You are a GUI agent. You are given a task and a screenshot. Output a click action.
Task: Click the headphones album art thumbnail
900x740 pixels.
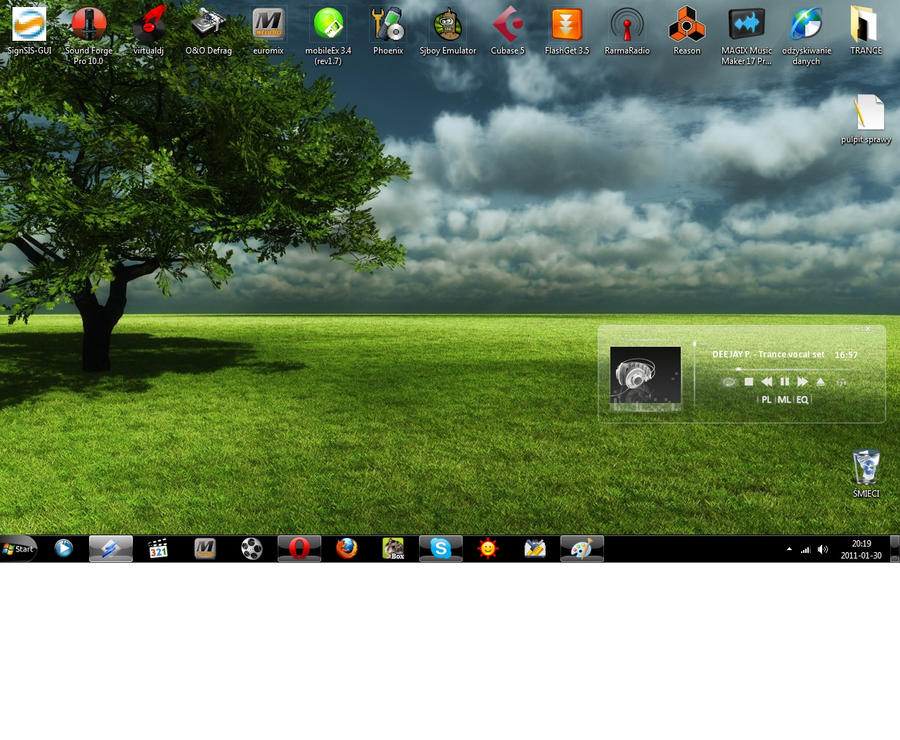[x=645, y=375]
